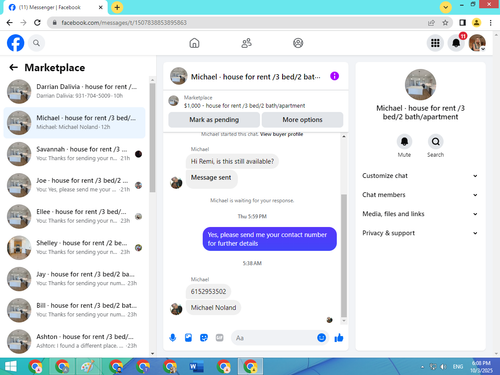Viewport: 500px width, 375px height.
Task: Open the $1,000 Marketplace listing link
Action: pos(244,106)
